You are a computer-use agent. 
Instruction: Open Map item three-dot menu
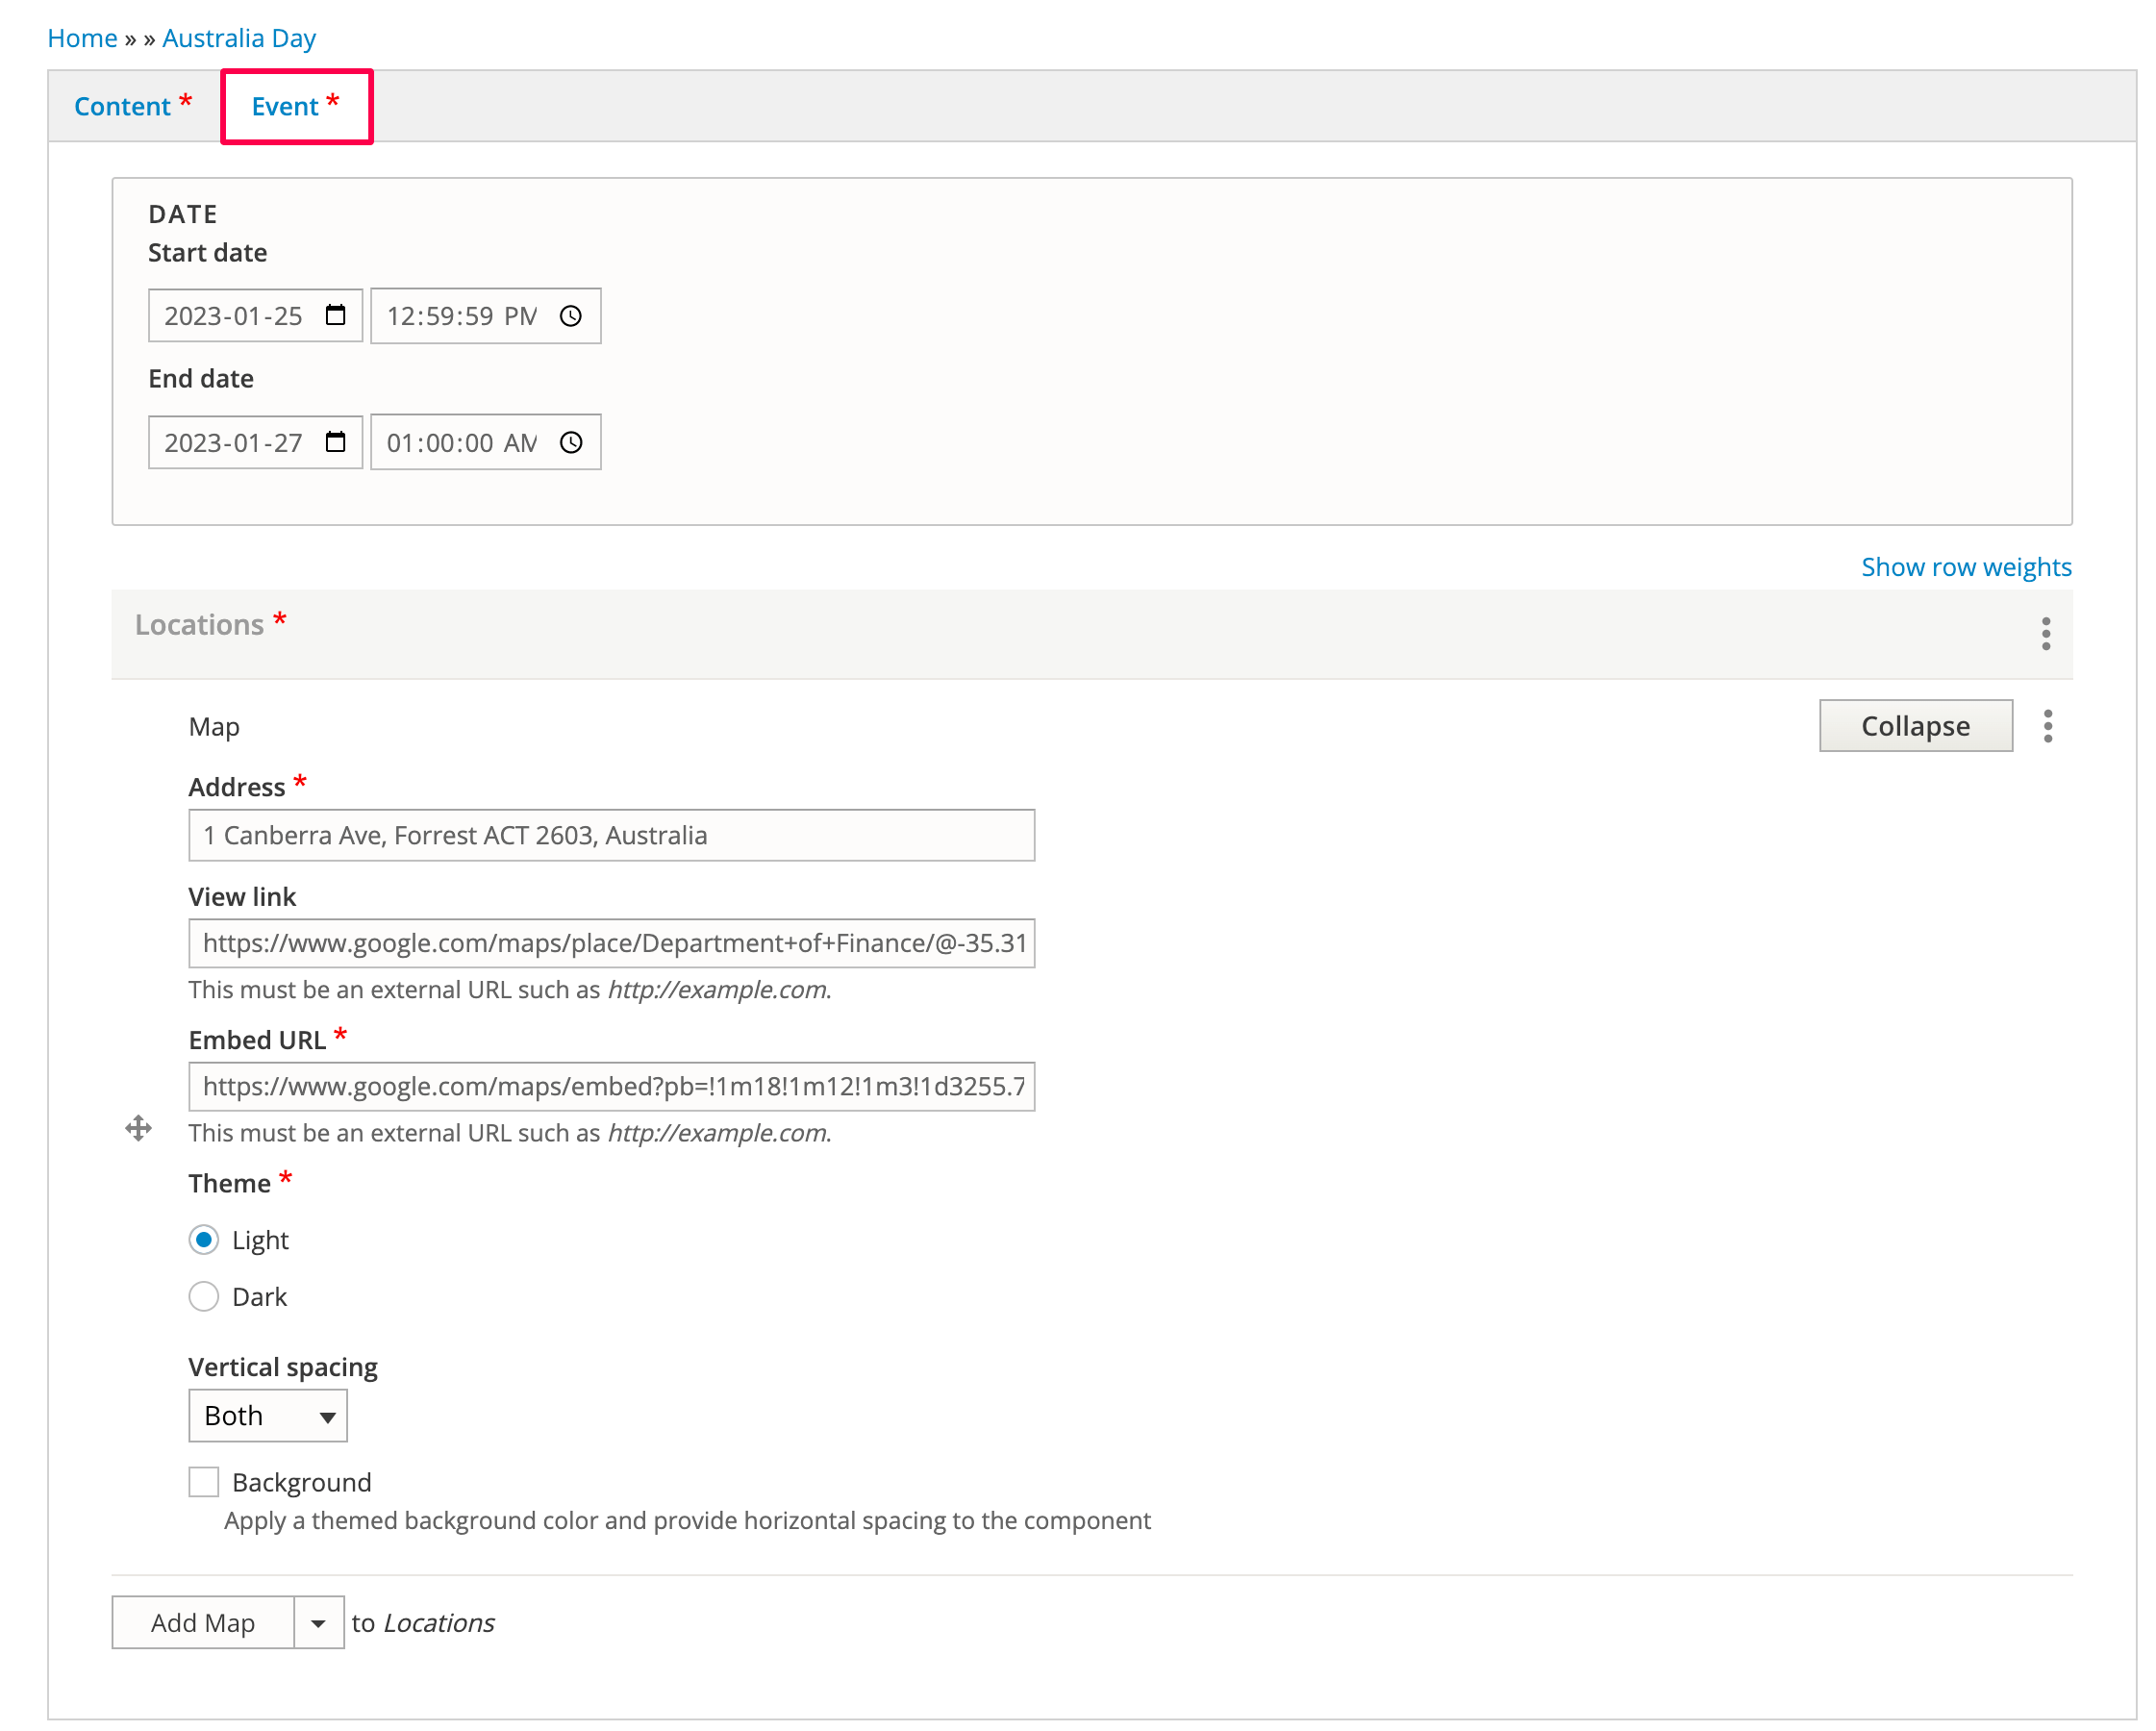[2047, 726]
